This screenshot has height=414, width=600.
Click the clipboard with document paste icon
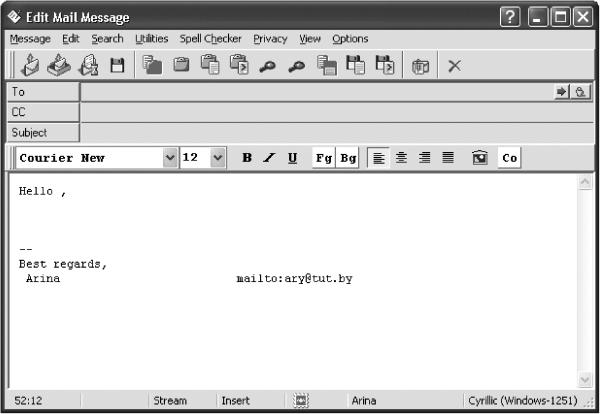210,64
